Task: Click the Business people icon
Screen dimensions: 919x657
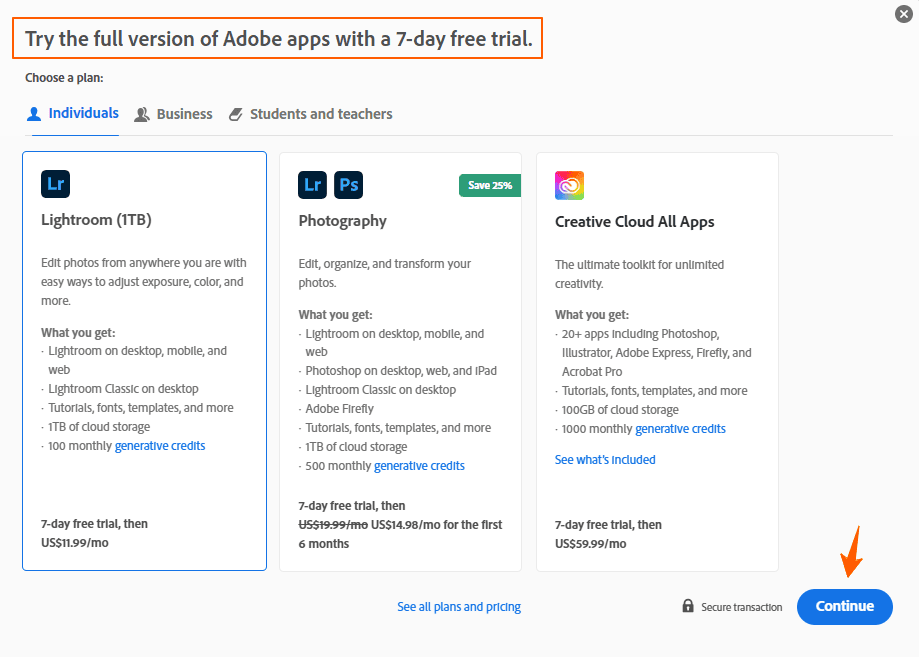Action: pyautogui.click(x=141, y=114)
